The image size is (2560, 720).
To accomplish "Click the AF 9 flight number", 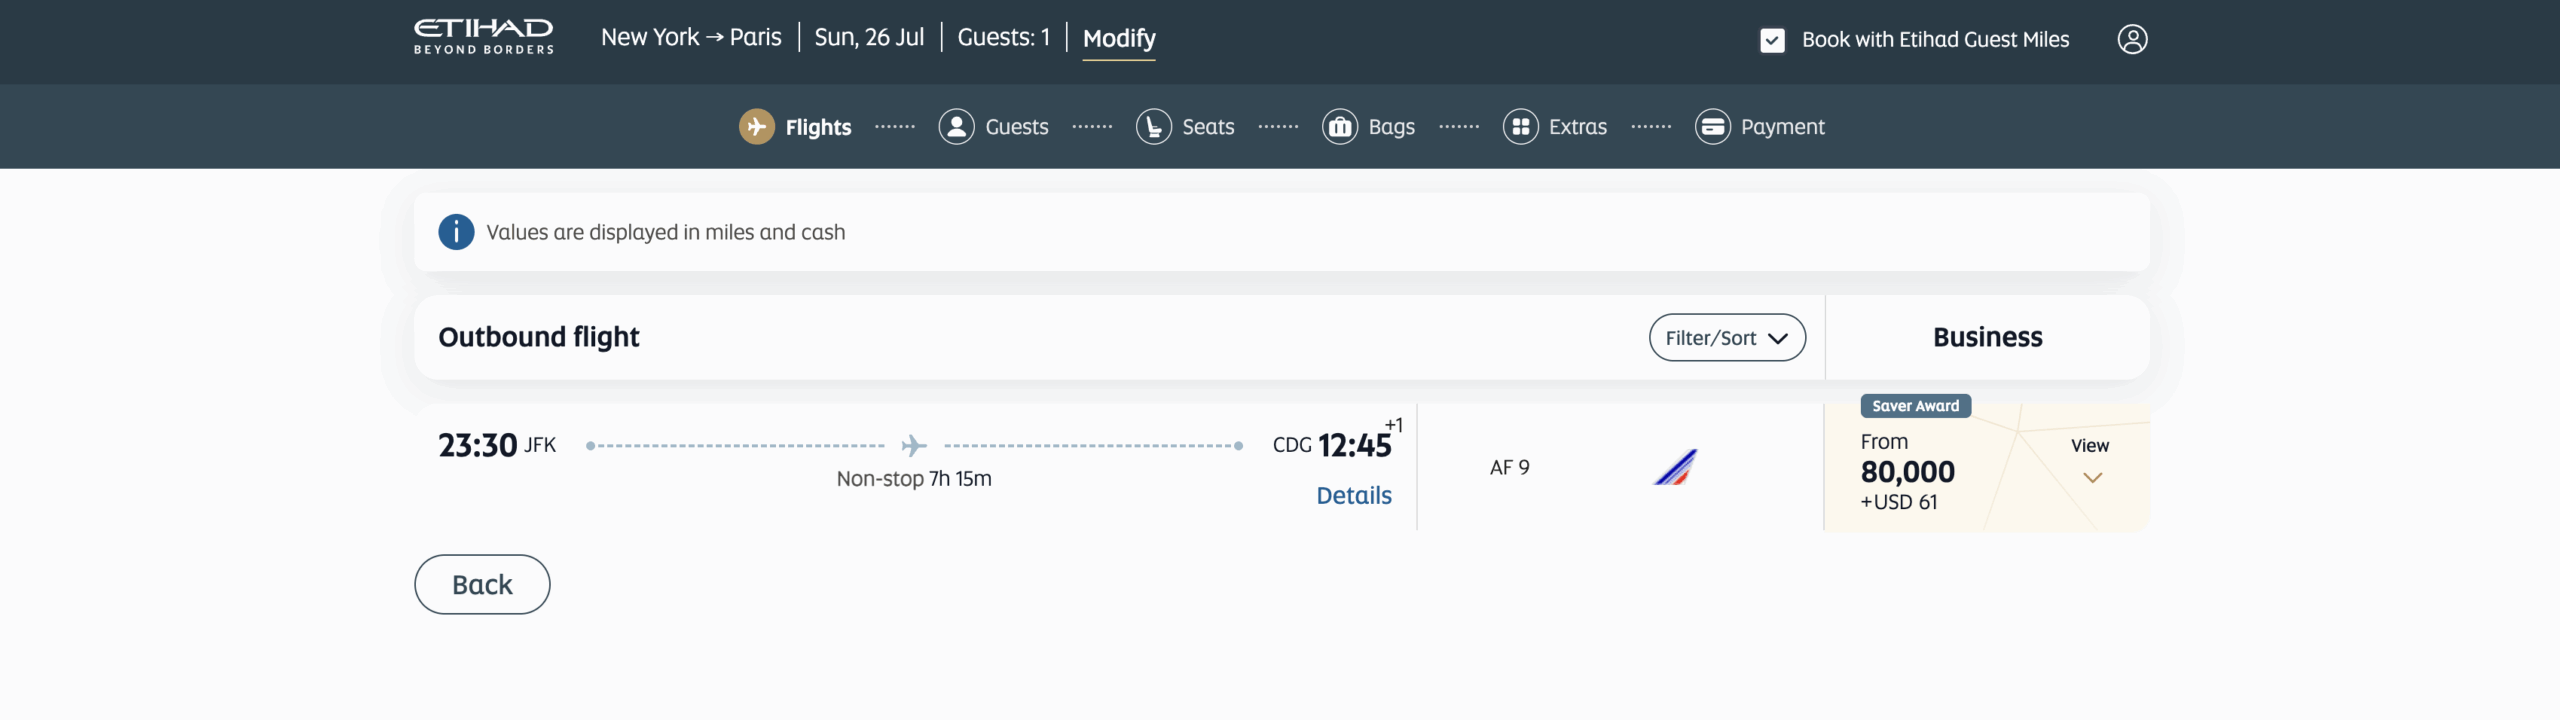I will [1509, 468].
